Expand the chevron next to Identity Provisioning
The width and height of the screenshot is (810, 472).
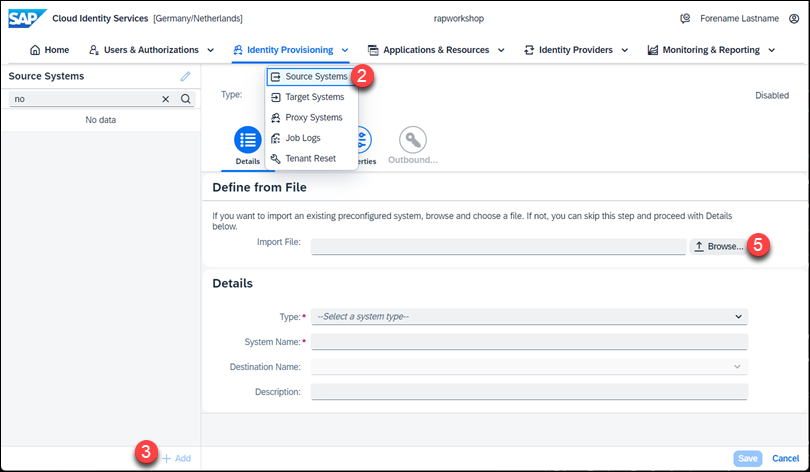(345, 51)
